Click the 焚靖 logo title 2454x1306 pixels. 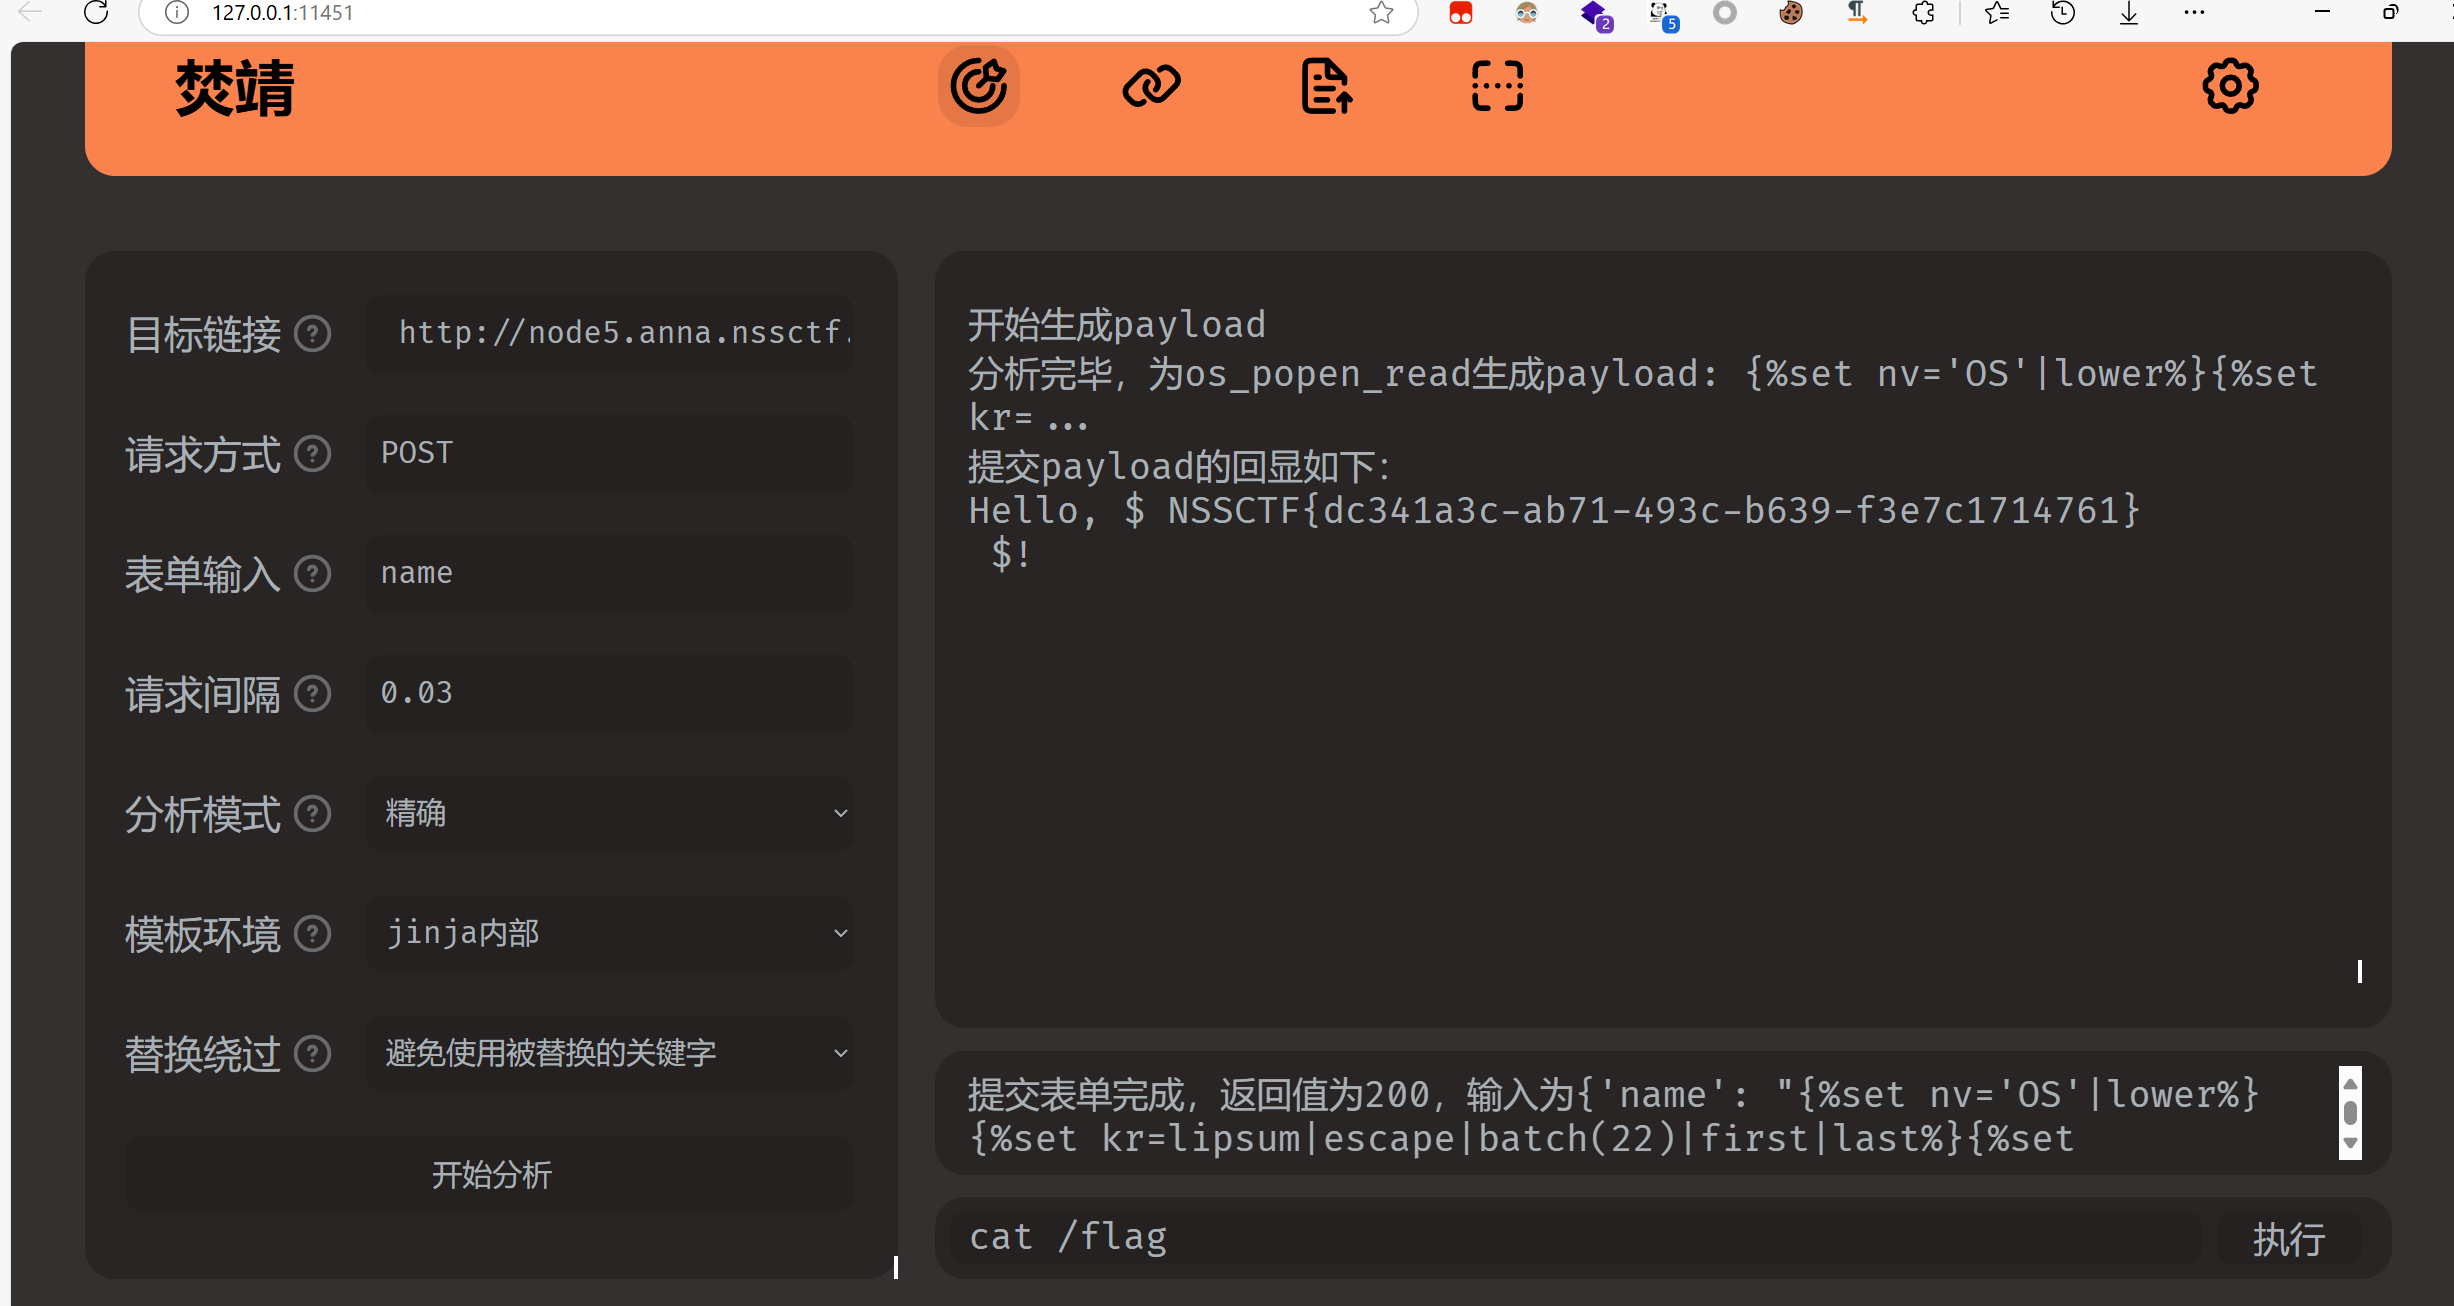click(235, 88)
